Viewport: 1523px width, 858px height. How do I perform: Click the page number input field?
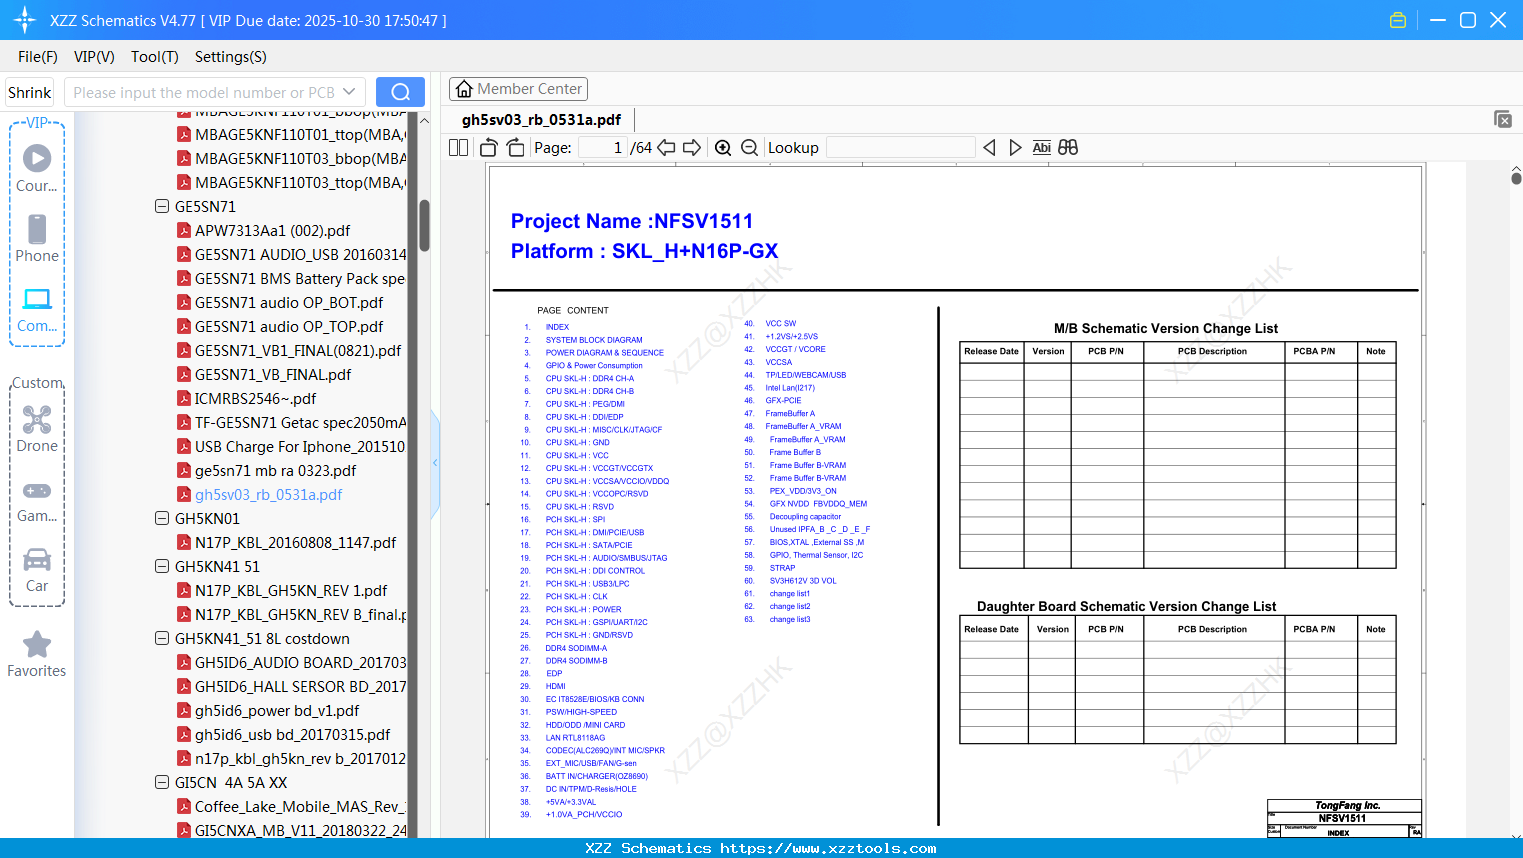point(603,148)
